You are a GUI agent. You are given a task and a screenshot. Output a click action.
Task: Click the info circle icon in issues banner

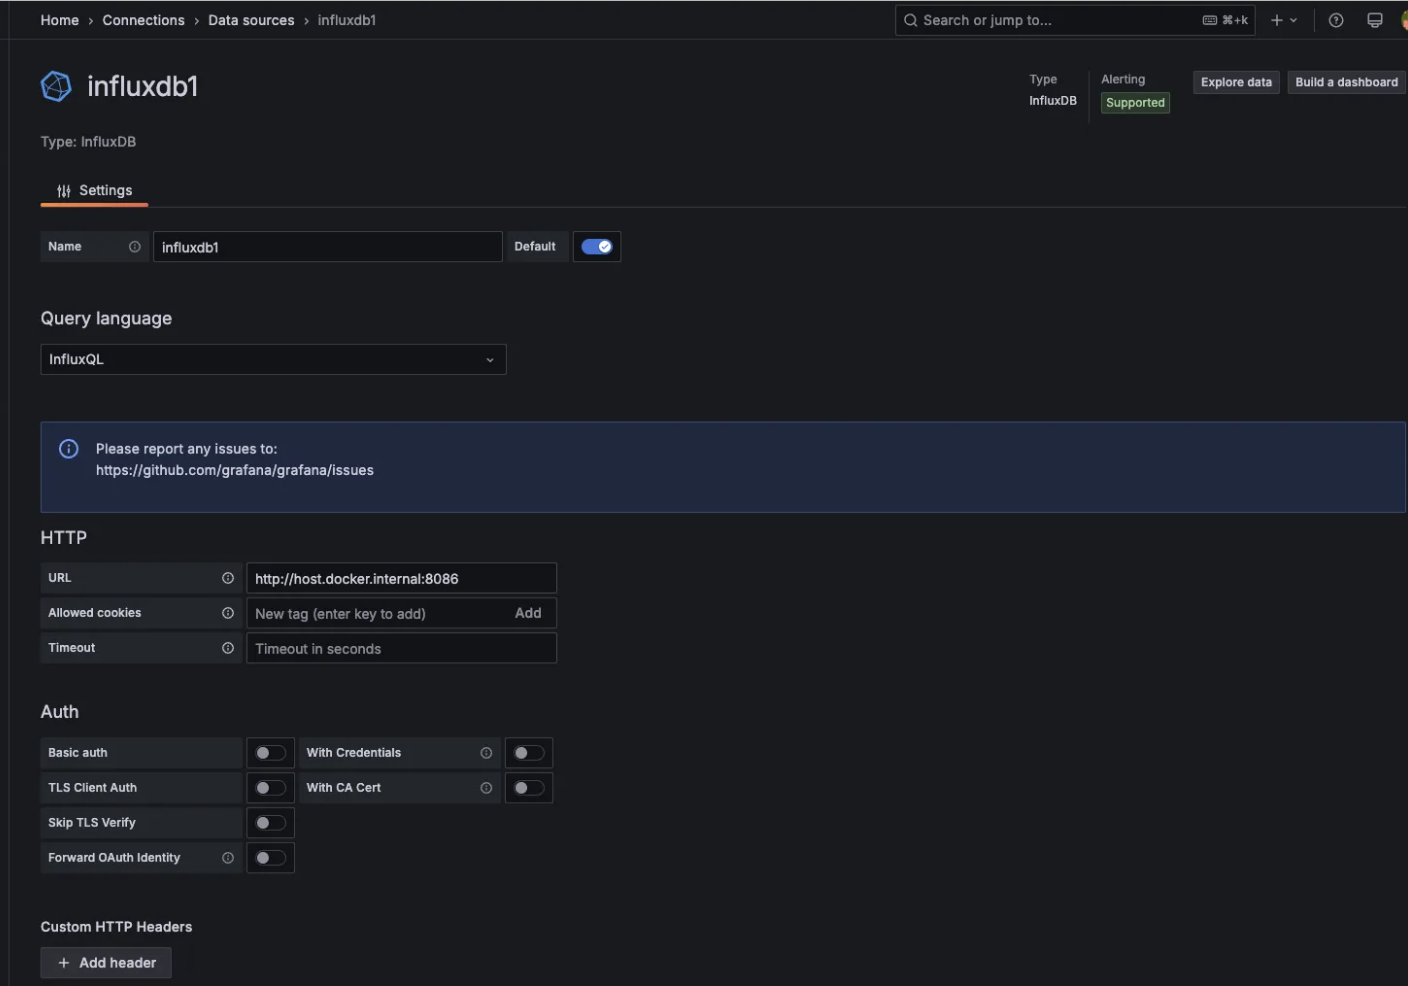coord(69,449)
